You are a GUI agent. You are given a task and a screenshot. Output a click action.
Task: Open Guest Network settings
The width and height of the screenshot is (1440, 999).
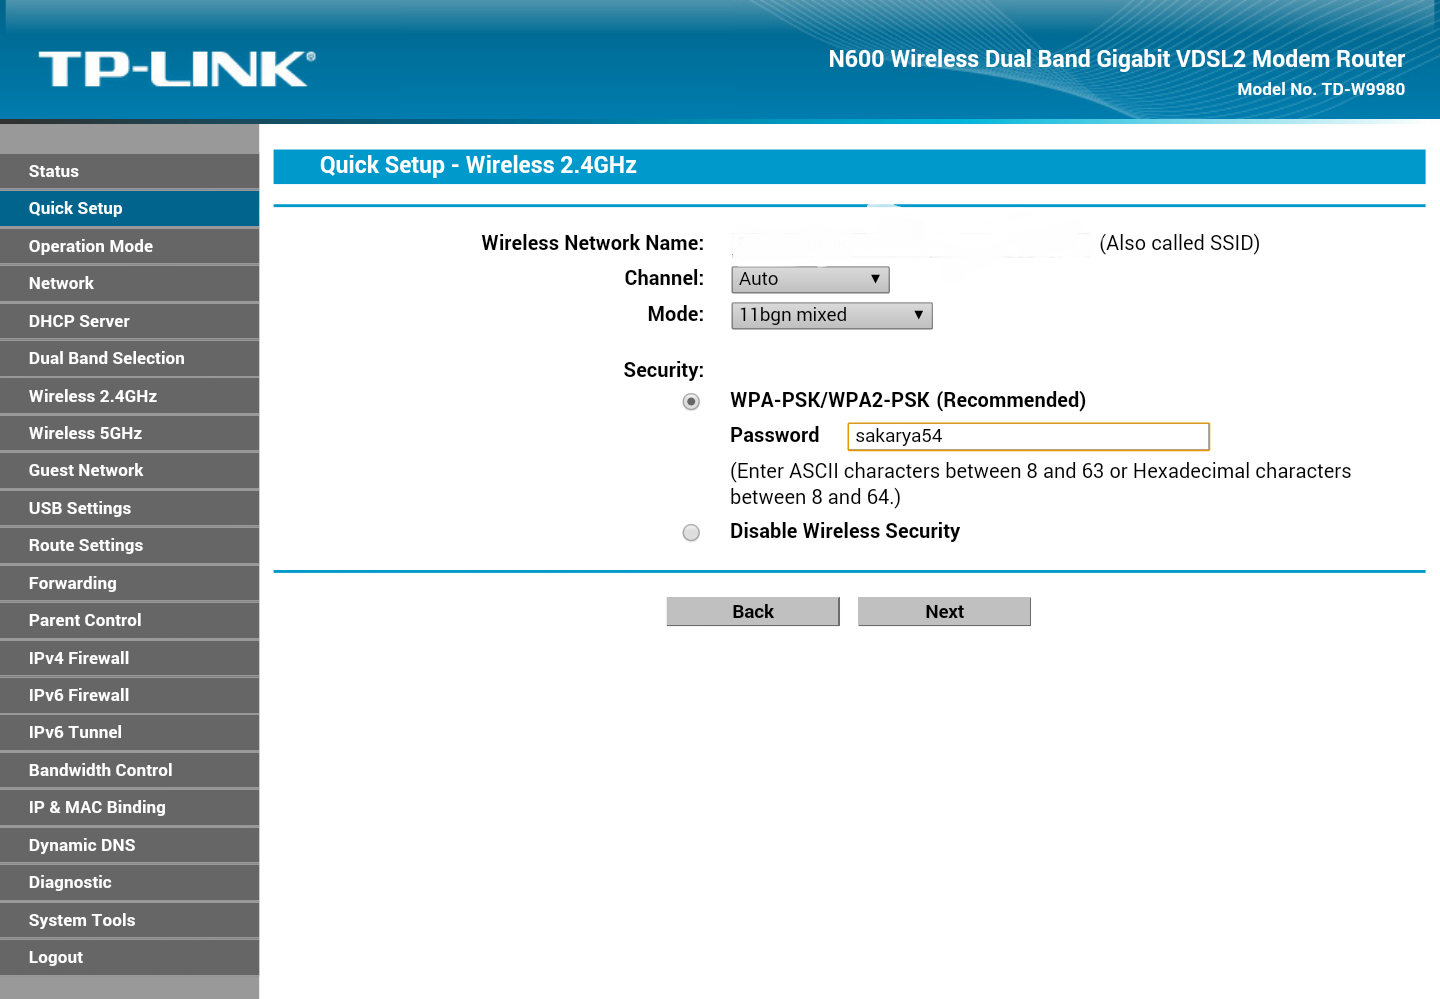129,470
